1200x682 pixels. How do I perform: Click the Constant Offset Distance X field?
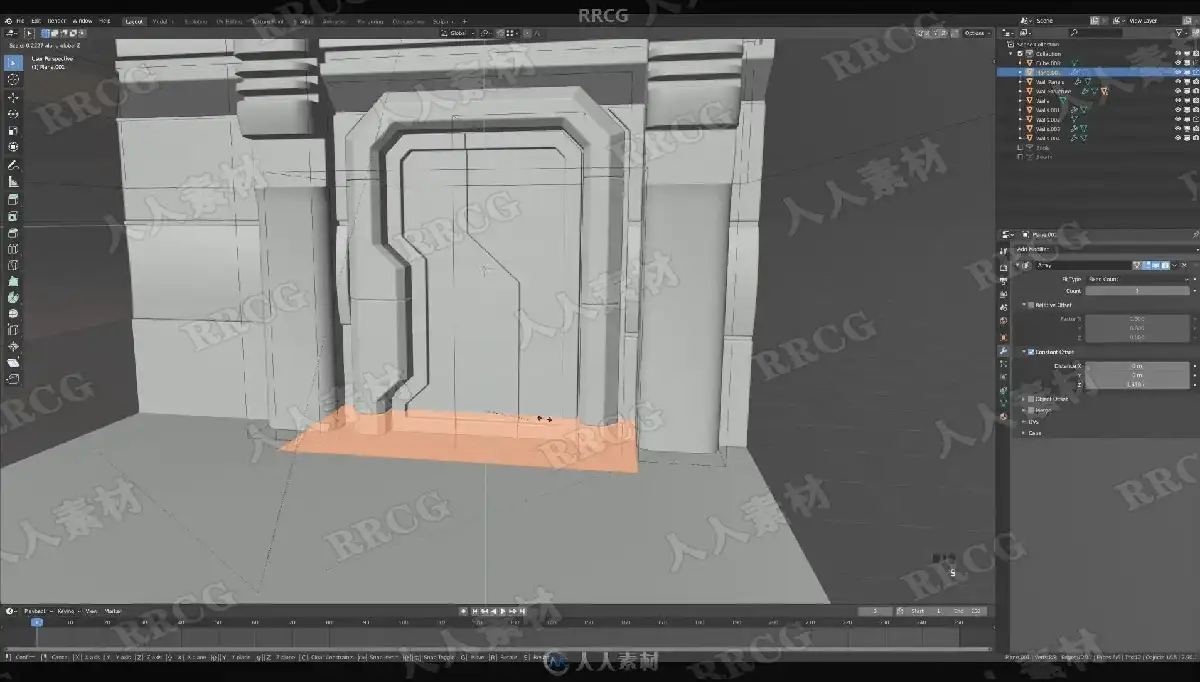1137,366
